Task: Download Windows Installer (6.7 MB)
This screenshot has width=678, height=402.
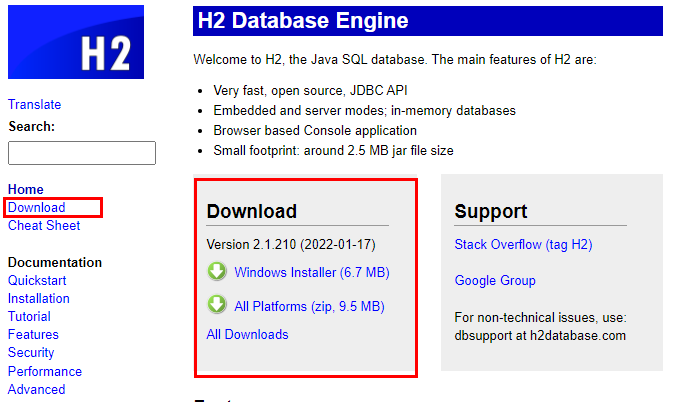Action: tap(312, 273)
